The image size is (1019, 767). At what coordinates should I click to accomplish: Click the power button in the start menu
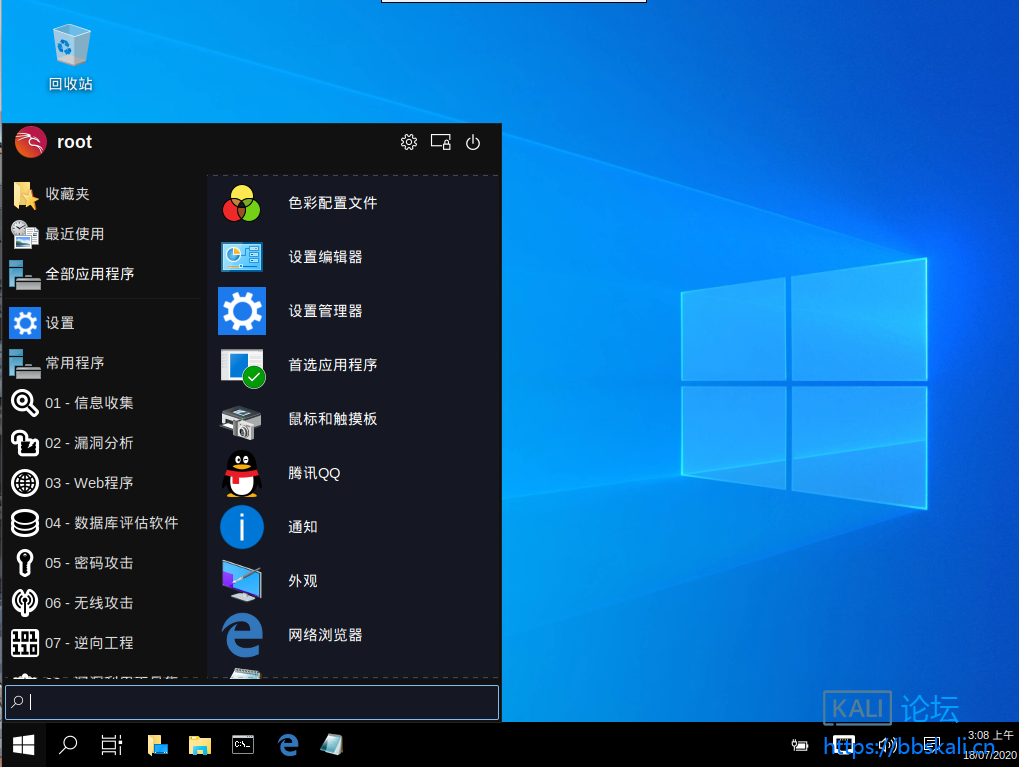[x=472, y=142]
